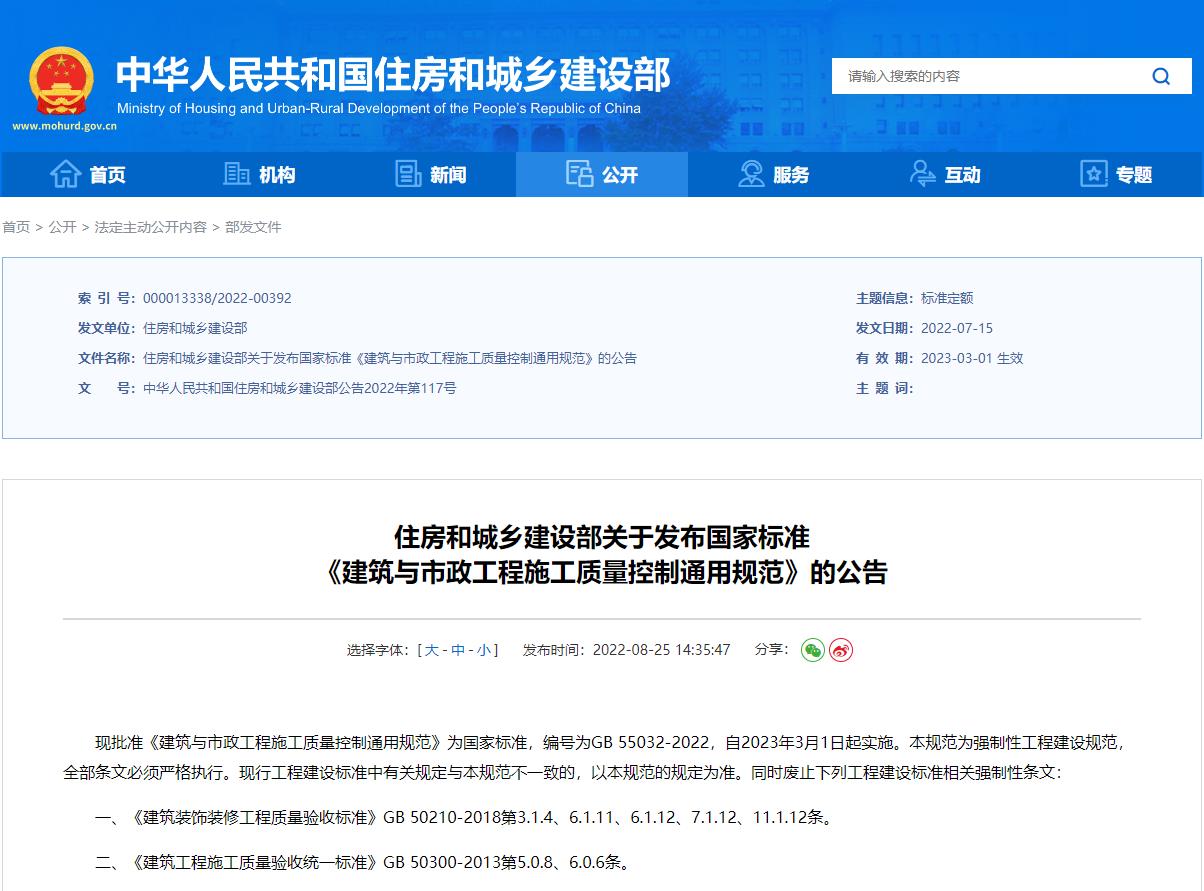
Task: Click the subject info value 标准定额
Action: pyautogui.click(x=947, y=298)
